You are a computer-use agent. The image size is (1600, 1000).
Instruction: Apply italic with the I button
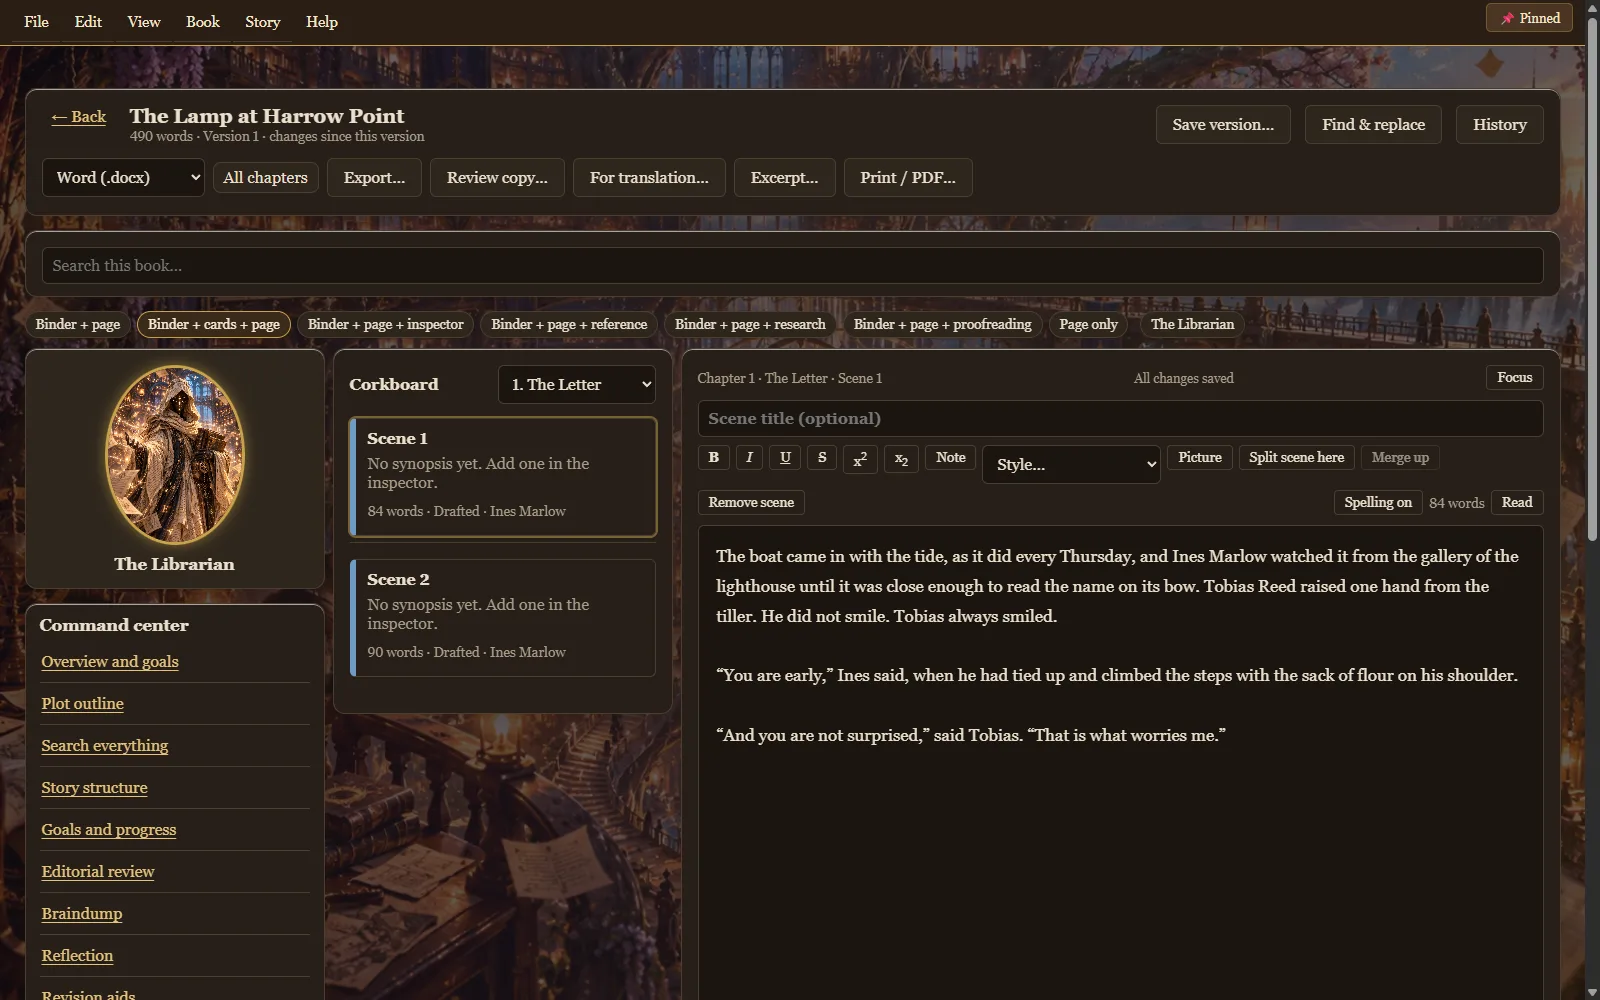coord(750,457)
